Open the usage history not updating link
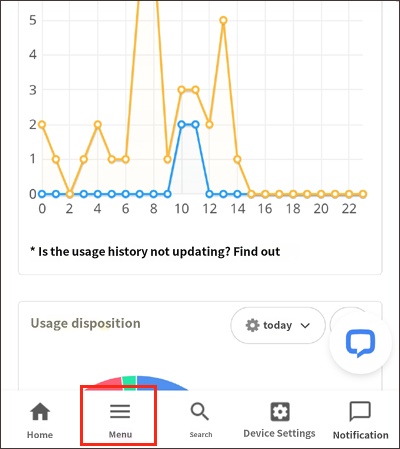Image resolution: width=400 pixels, height=449 pixels. pos(155,252)
